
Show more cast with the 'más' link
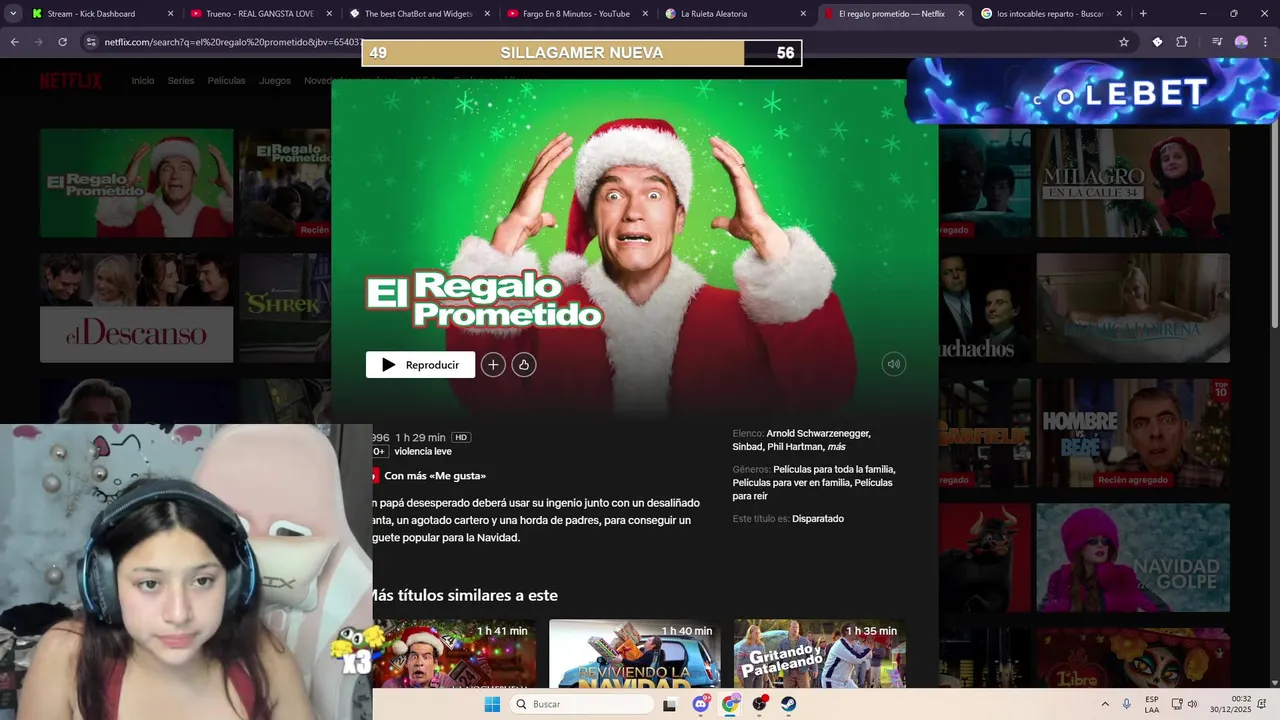pyautogui.click(x=837, y=447)
